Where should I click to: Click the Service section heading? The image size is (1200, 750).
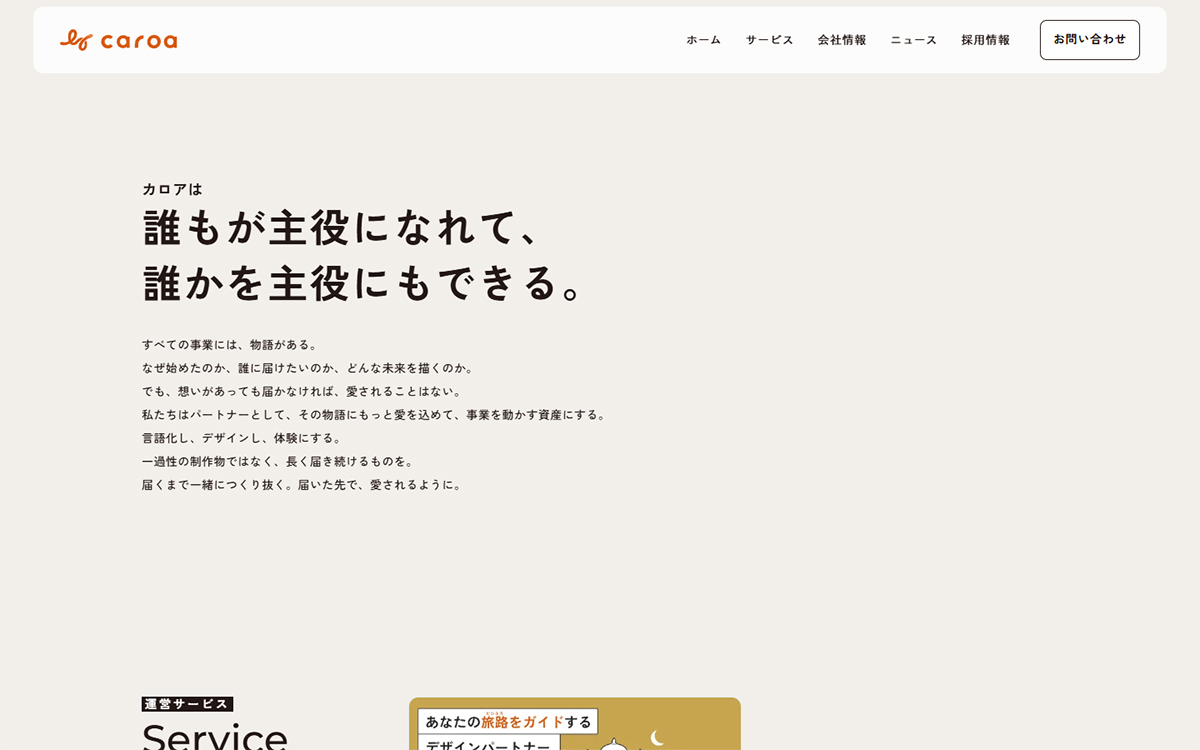tap(215, 740)
